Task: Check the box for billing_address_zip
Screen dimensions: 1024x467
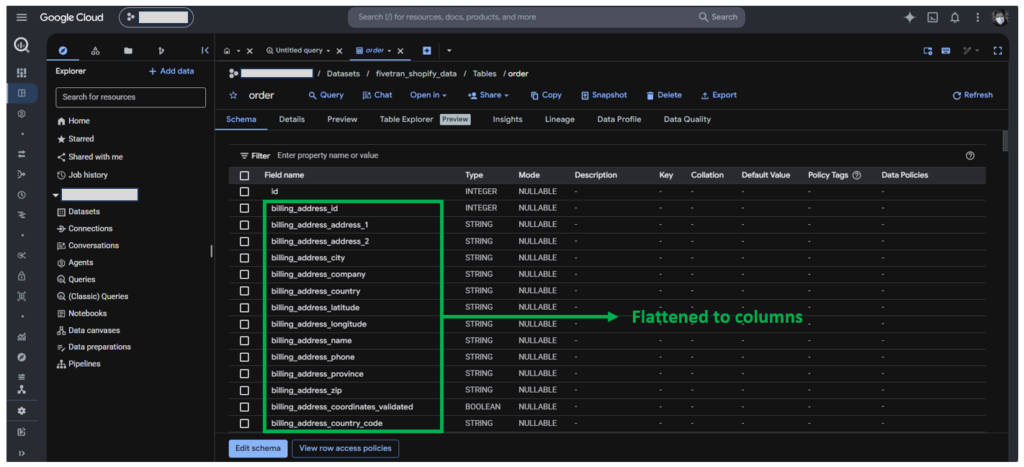Action: pos(244,391)
